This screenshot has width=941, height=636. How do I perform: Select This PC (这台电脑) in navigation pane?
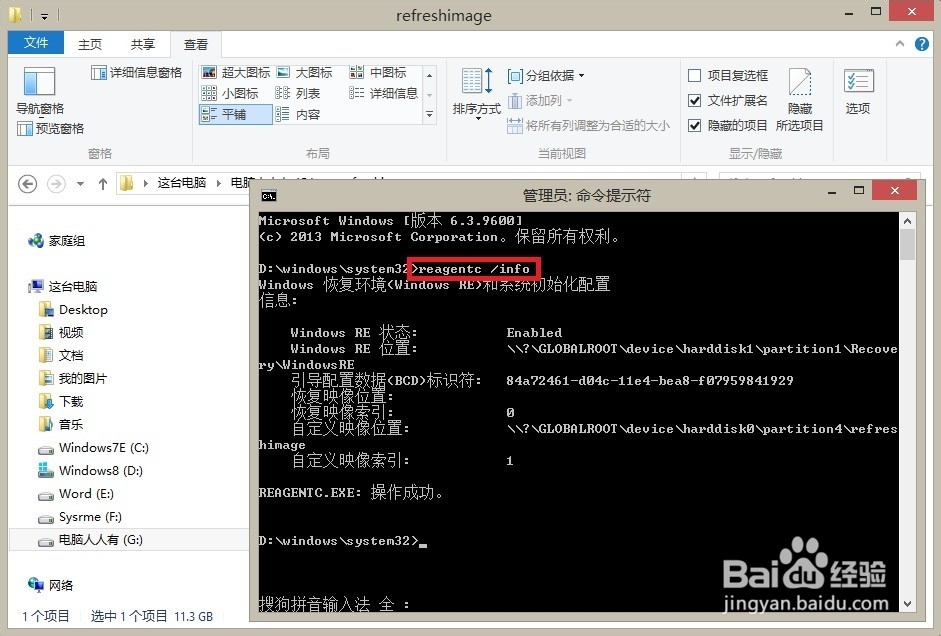(63, 286)
